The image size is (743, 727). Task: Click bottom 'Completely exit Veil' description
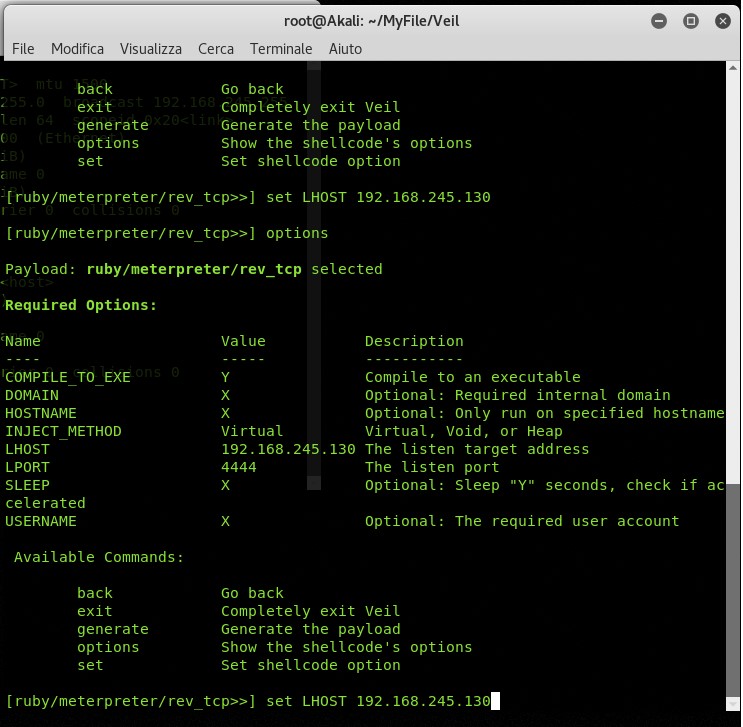click(x=311, y=611)
